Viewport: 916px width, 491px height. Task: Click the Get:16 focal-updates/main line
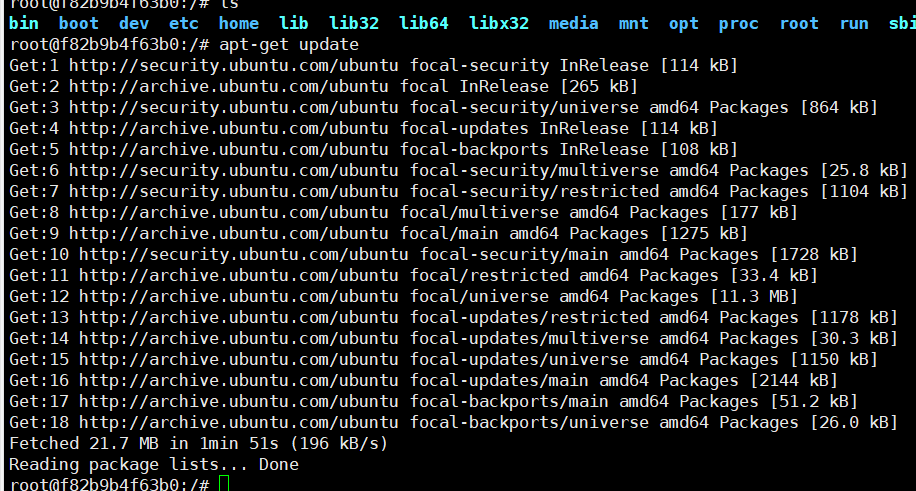(x=424, y=381)
